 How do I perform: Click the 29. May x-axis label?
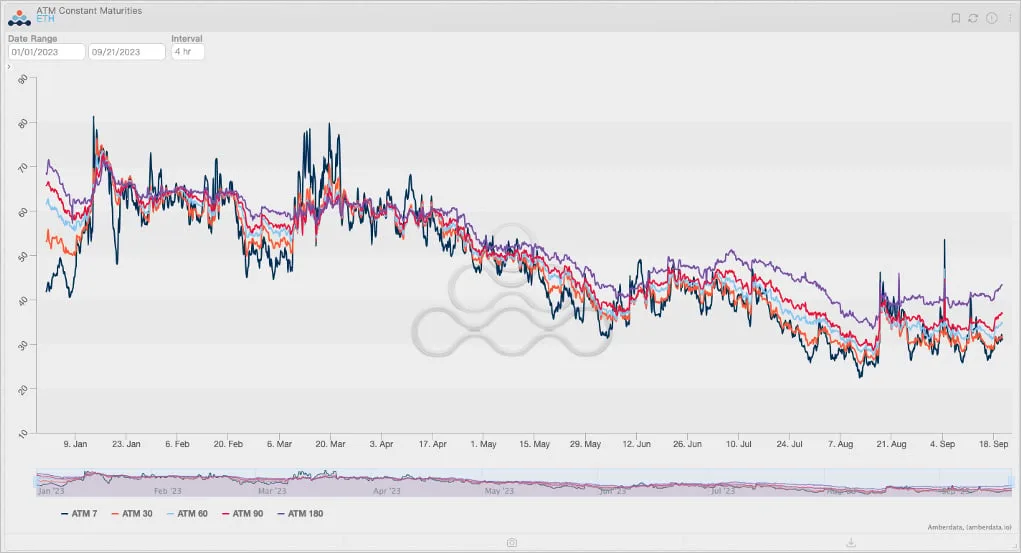coord(585,444)
